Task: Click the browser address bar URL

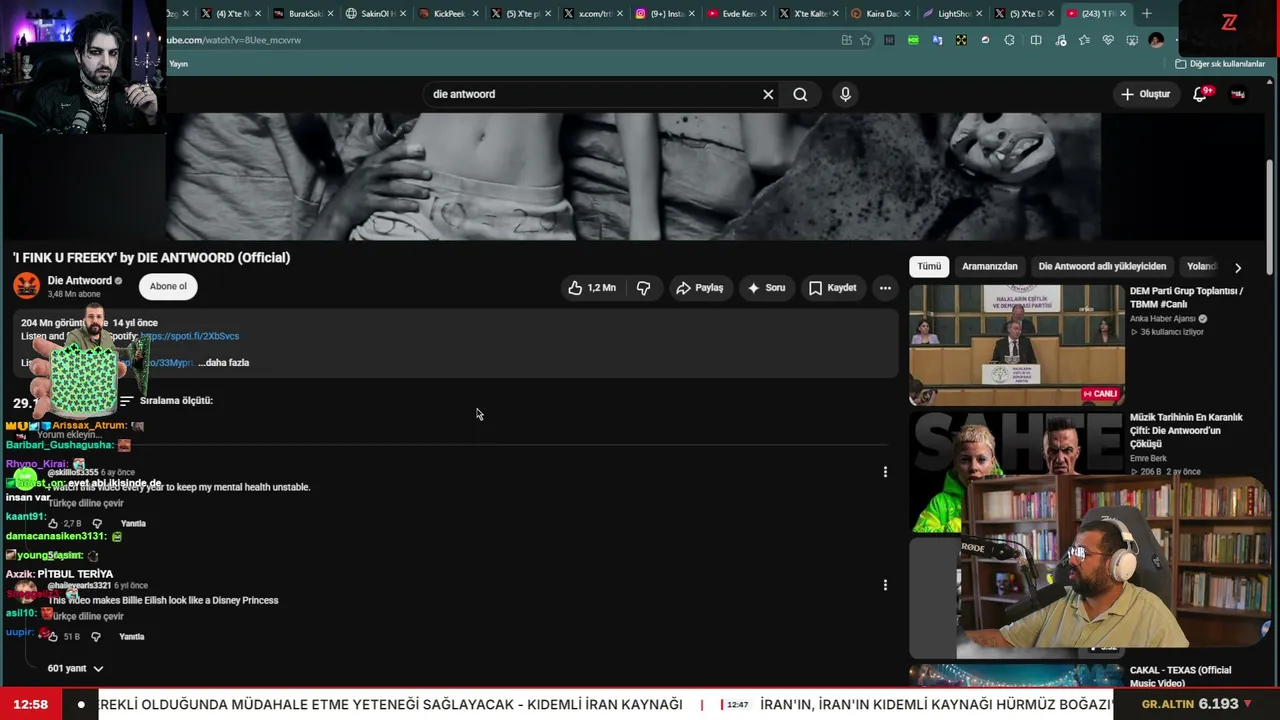Action: click(x=234, y=40)
